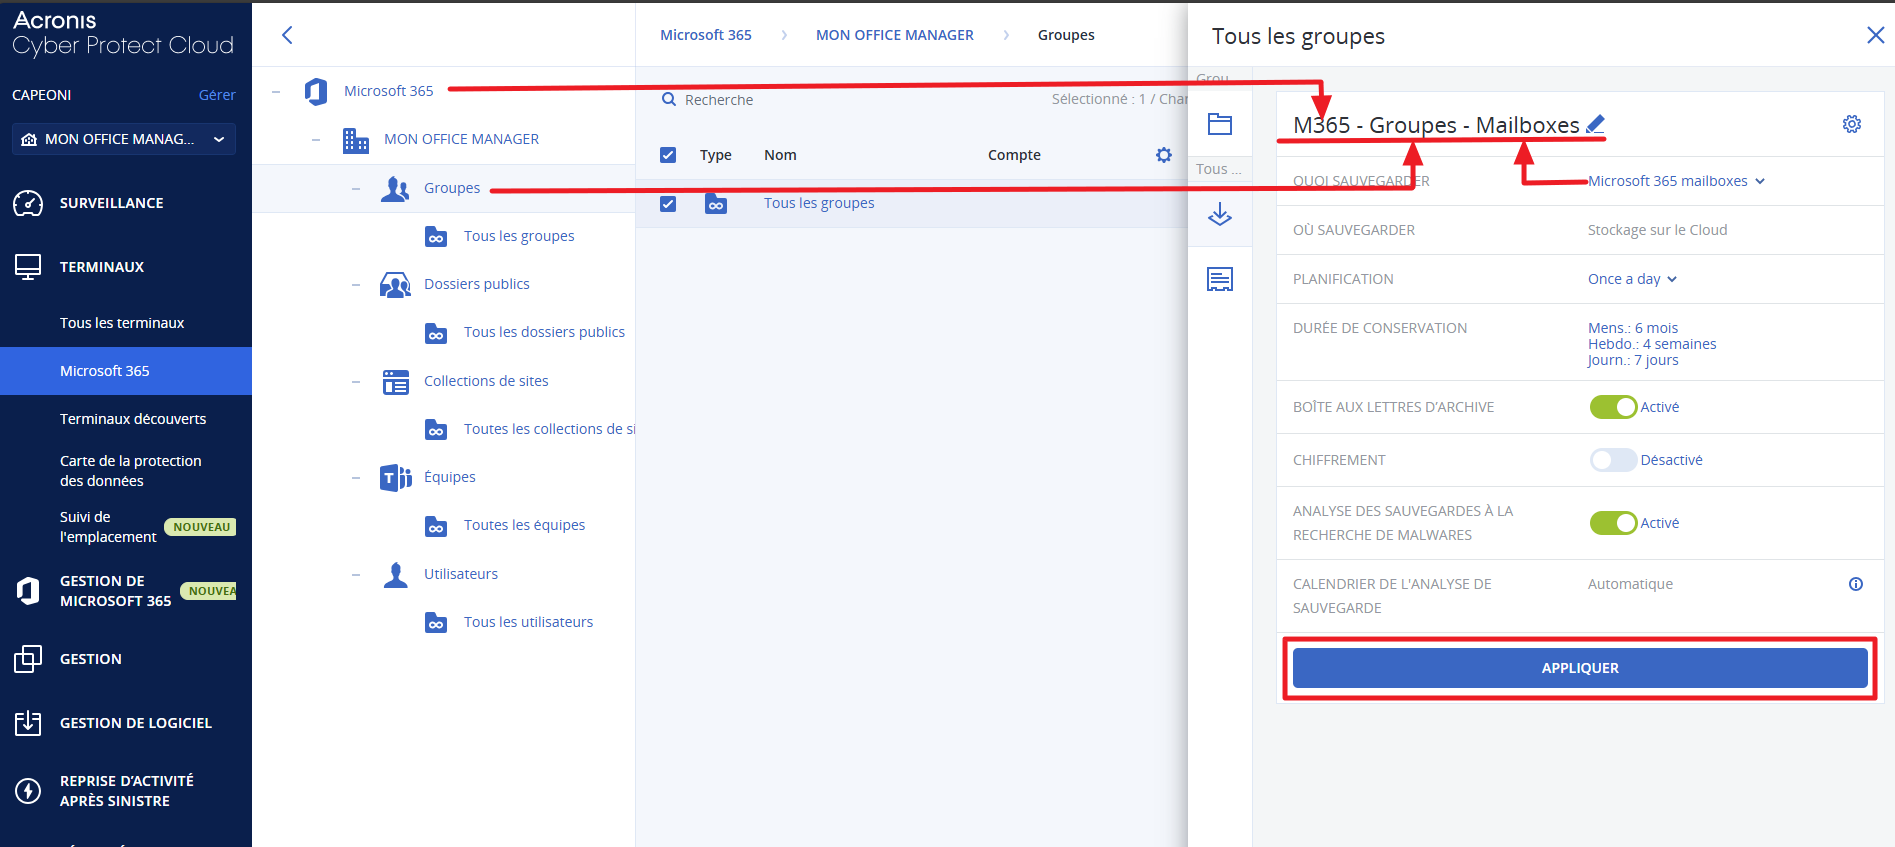Click the Gestion de logiciel icon
This screenshot has width=1895, height=847.
coord(28,723)
